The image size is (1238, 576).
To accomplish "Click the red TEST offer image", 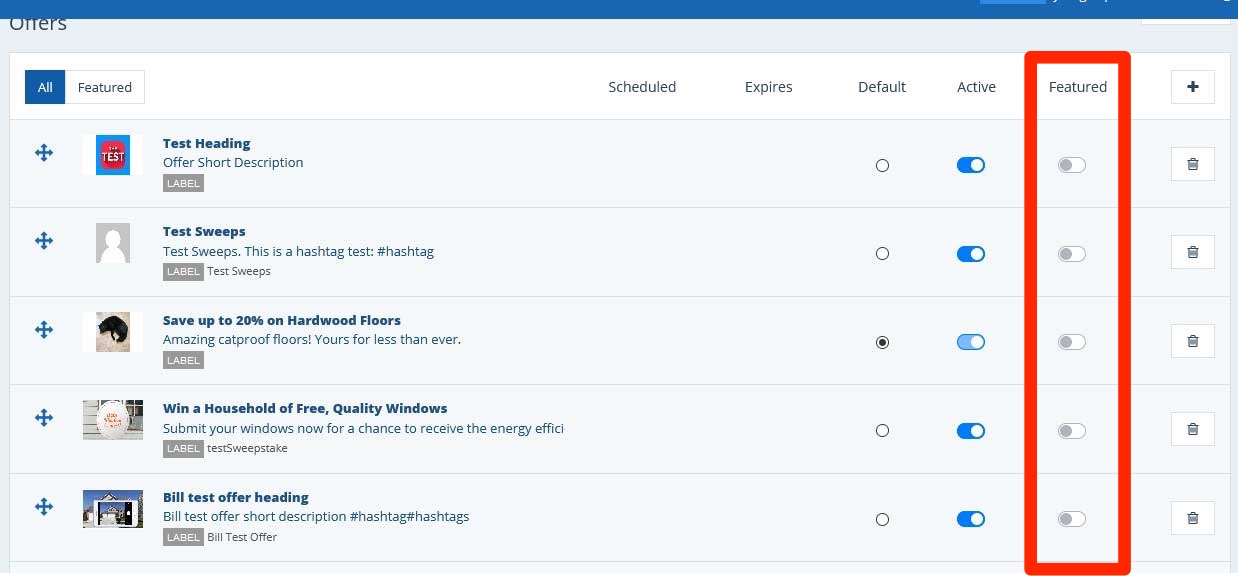I will pos(113,156).
